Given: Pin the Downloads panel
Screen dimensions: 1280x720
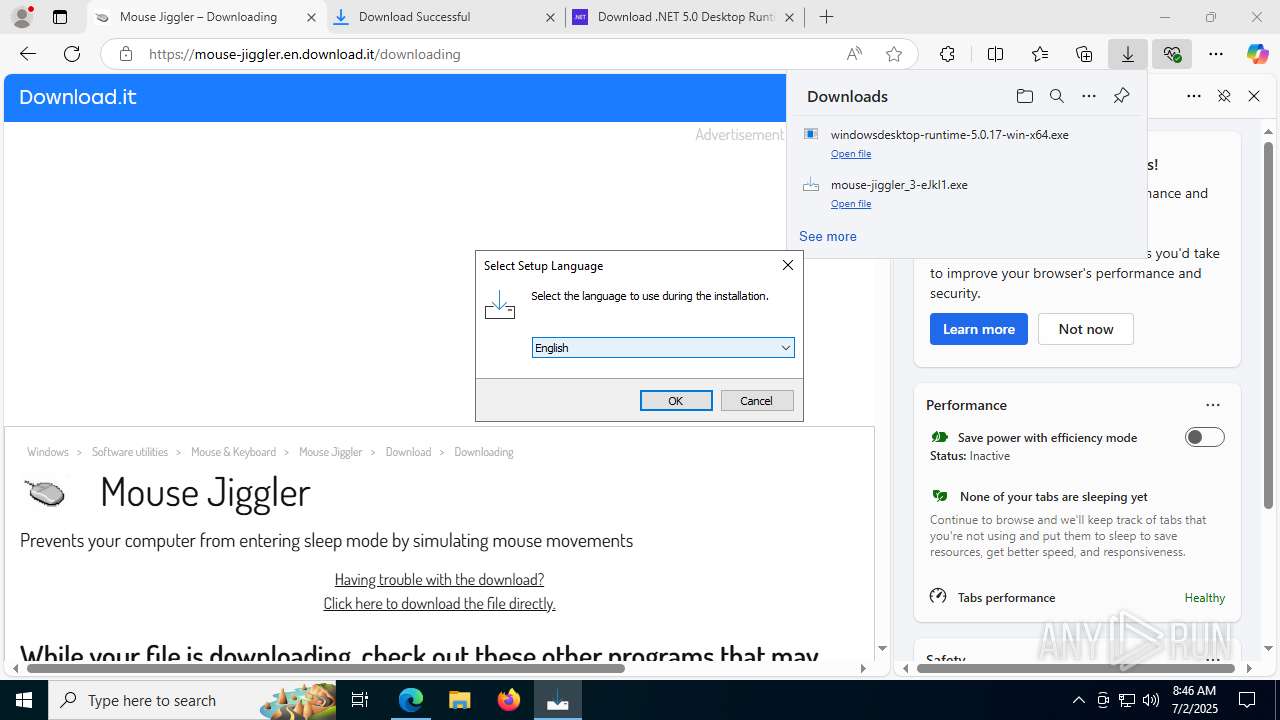Looking at the screenshot, I should pos(1121,96).
